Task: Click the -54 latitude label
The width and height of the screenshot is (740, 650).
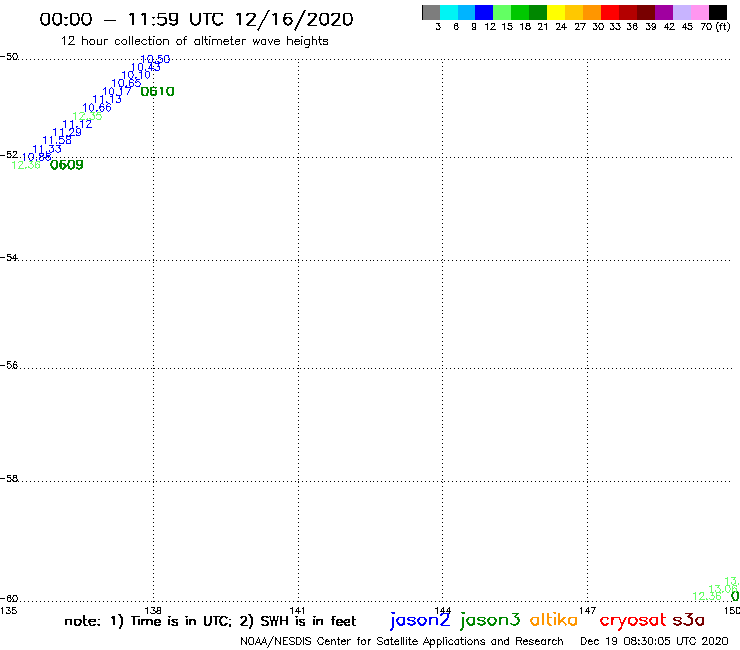Action: click(9, 258)
